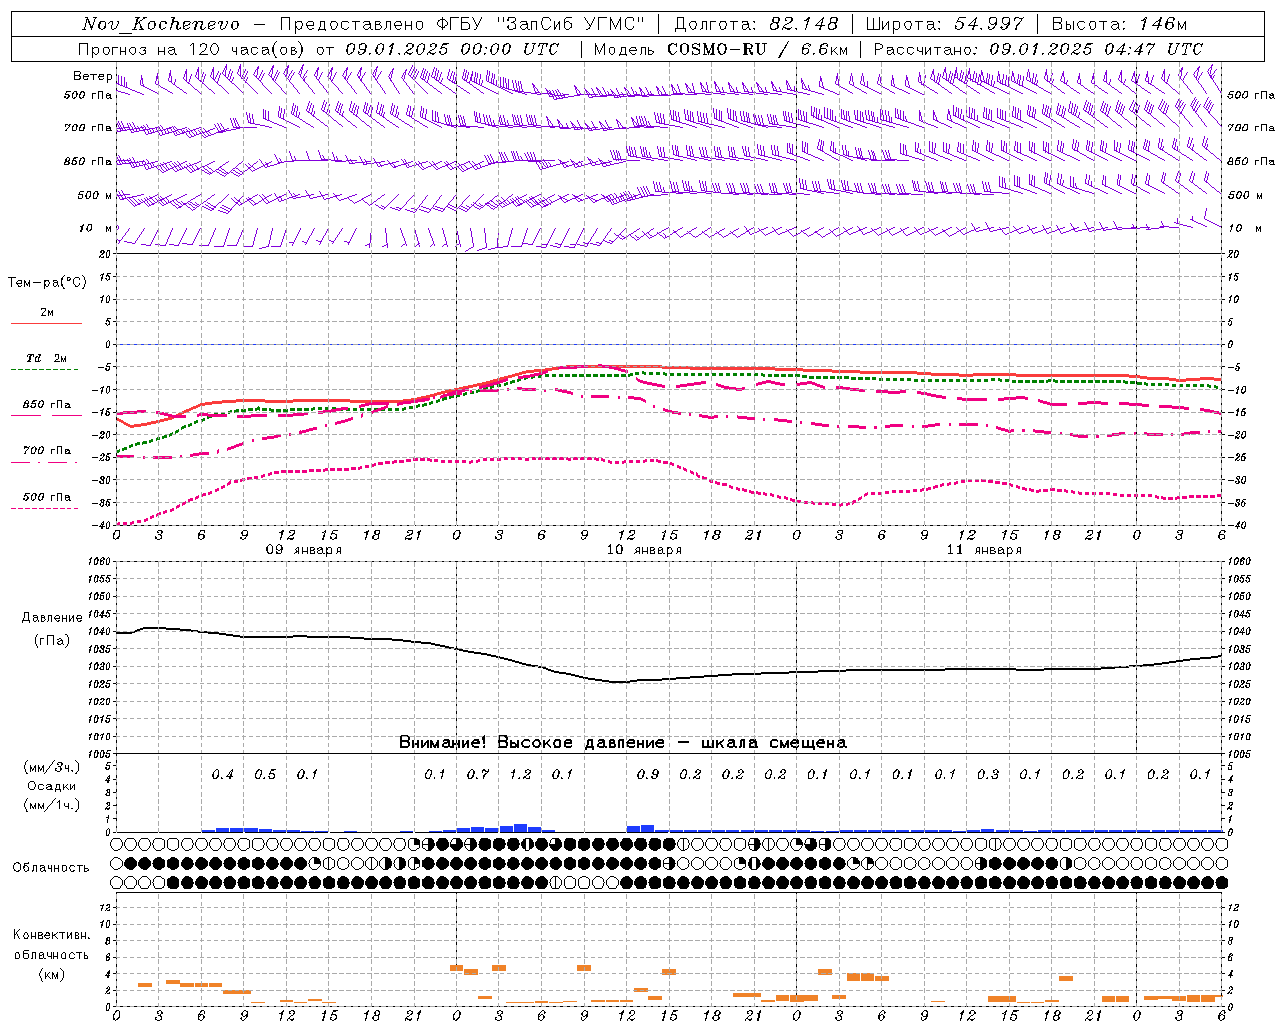1280x1024 pixels.
Task: Click the 'Конвективн.' convective cloud label
Action: 51,935
